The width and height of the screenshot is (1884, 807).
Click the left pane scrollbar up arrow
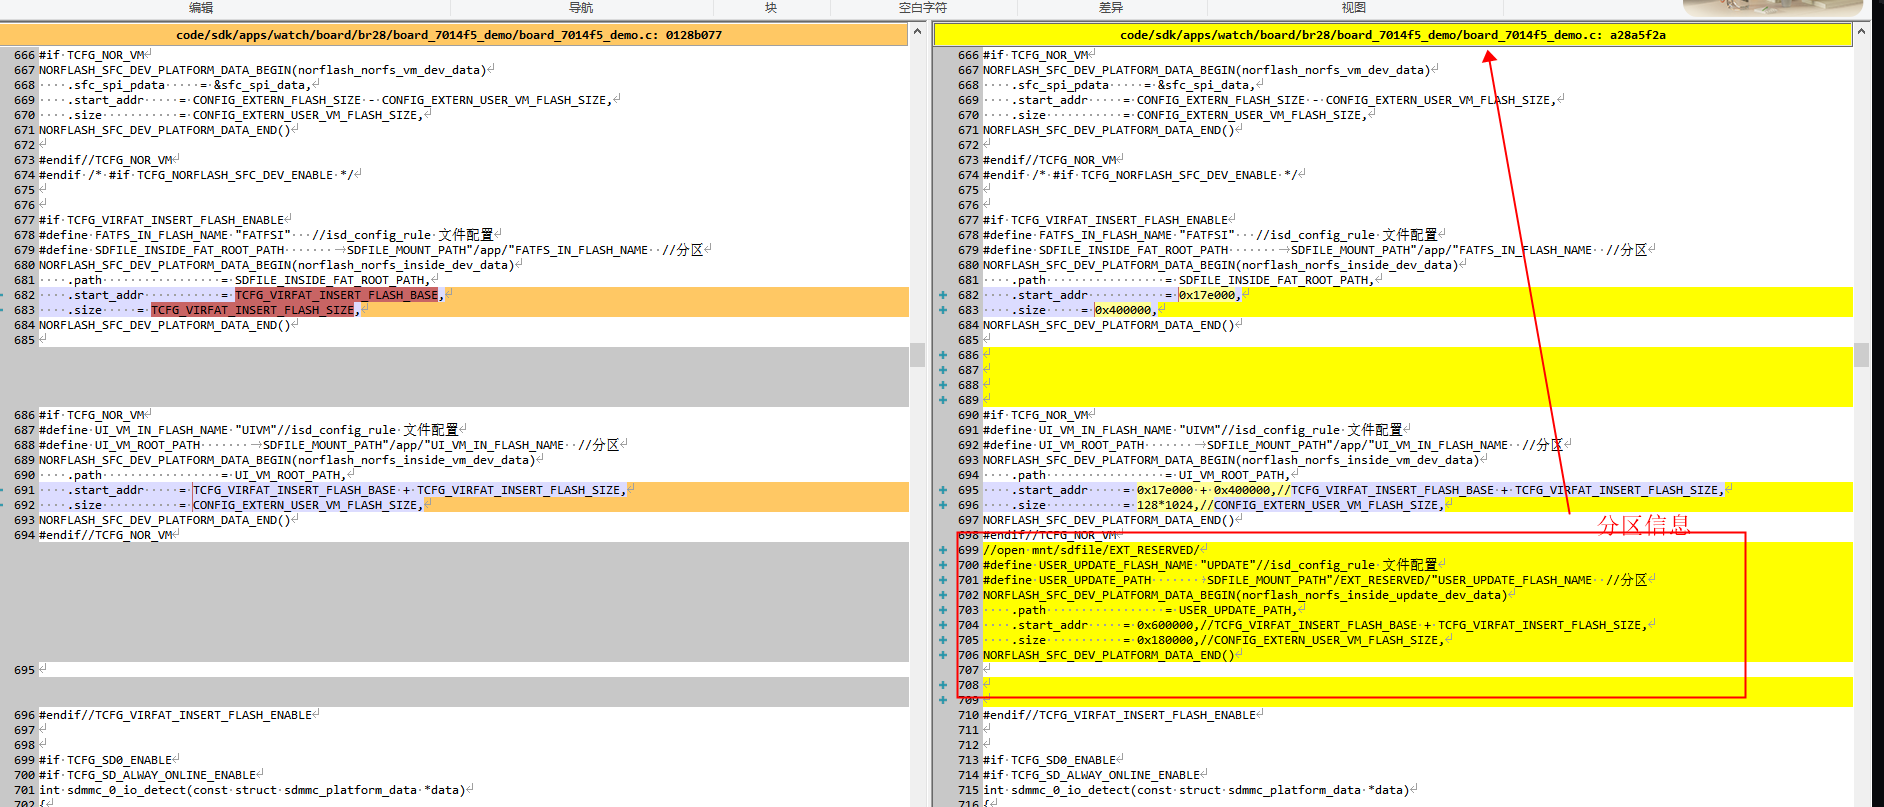tap(917, 32)
